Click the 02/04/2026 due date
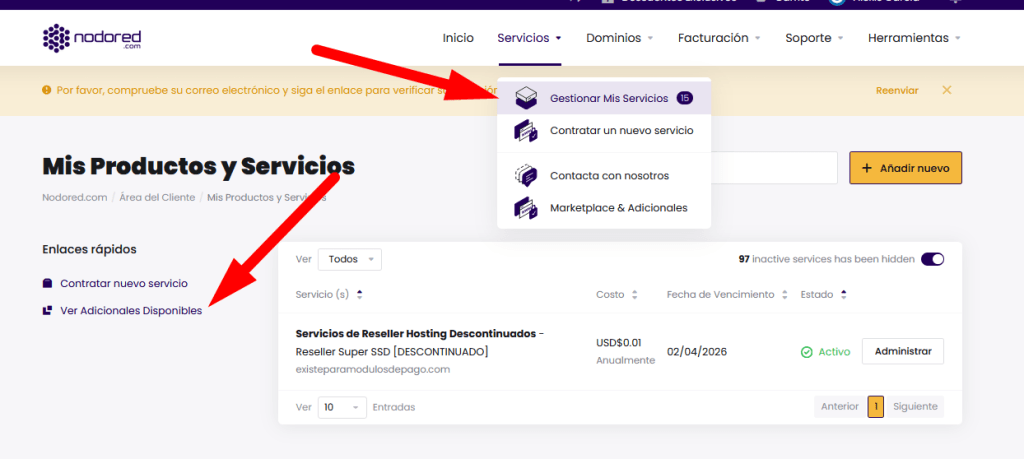Image resolution: width=1024 pixels, height=459 pixels. (x=697, y=352)
